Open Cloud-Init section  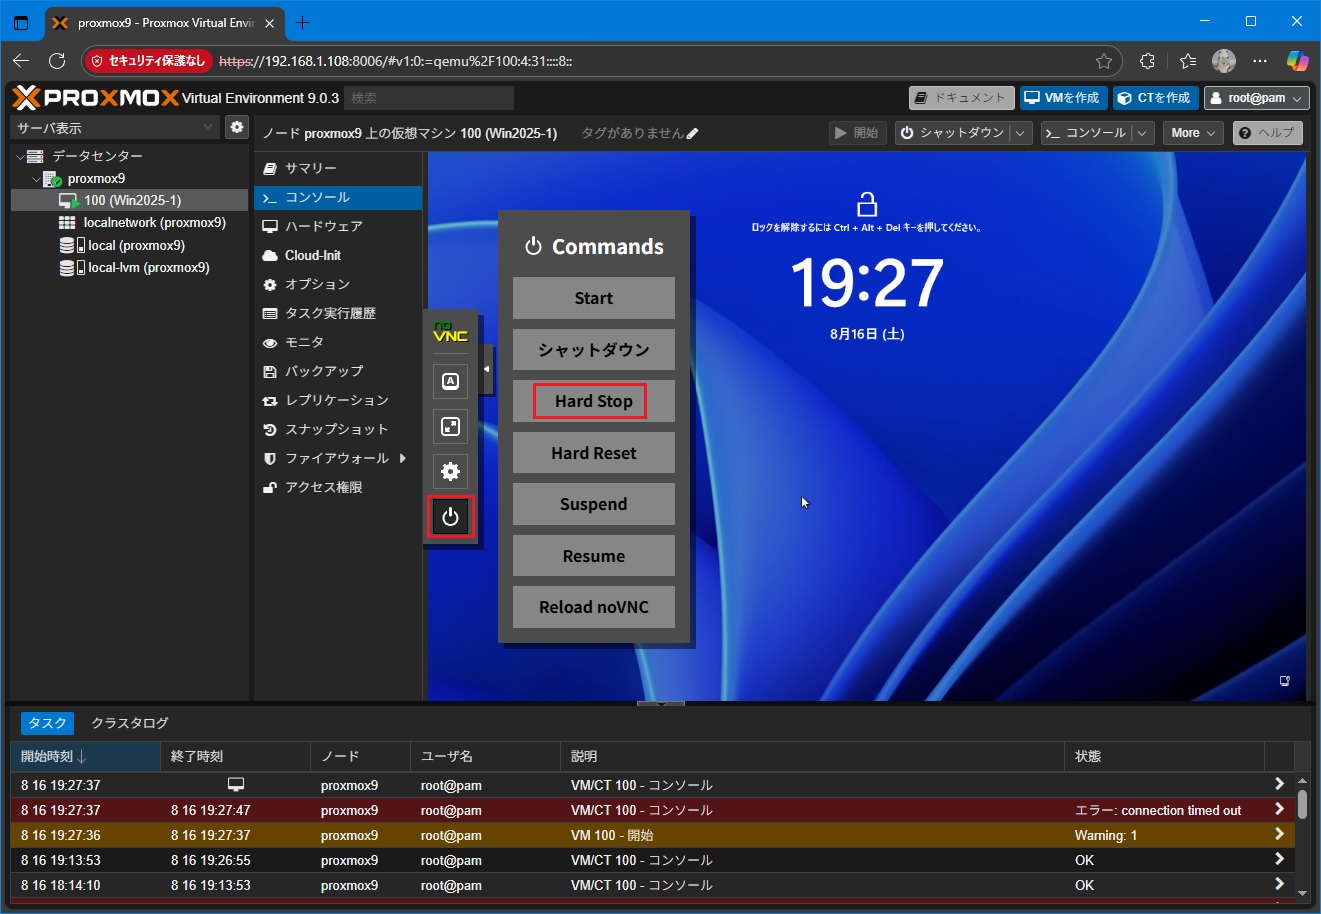(x=338, y=255)
